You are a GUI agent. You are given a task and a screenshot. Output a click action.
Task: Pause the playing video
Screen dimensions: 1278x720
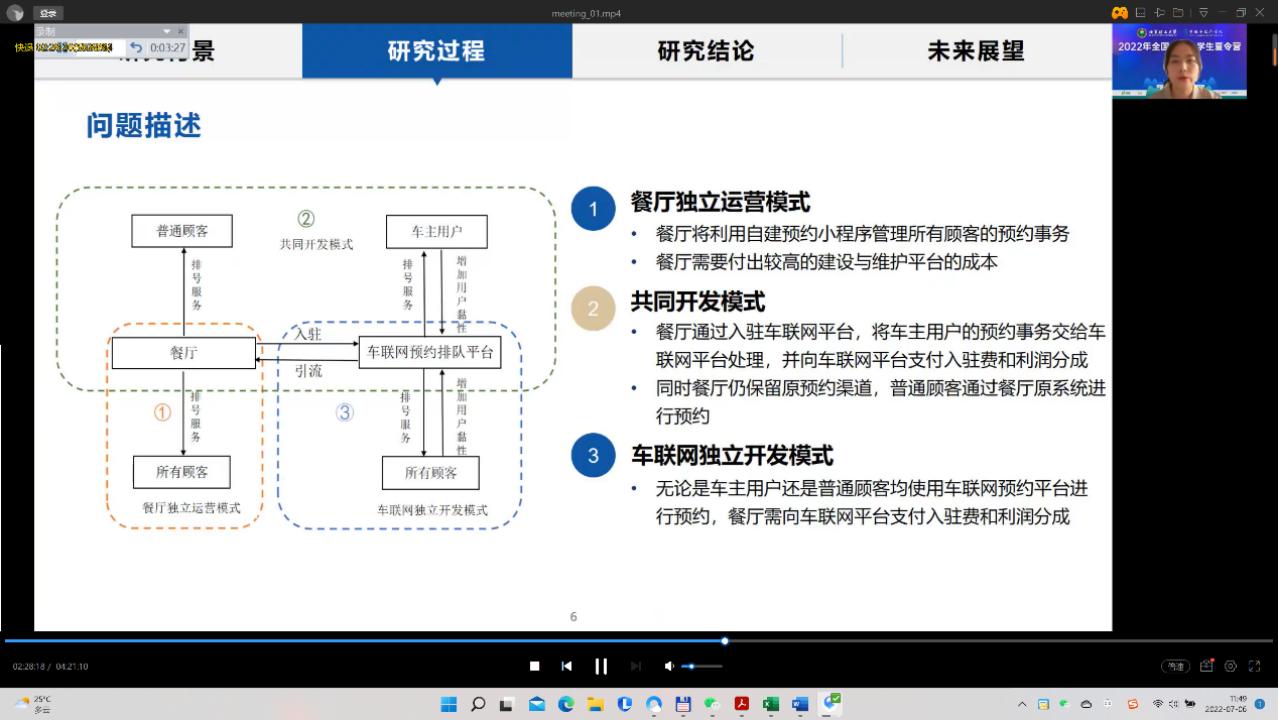[601, 666]
